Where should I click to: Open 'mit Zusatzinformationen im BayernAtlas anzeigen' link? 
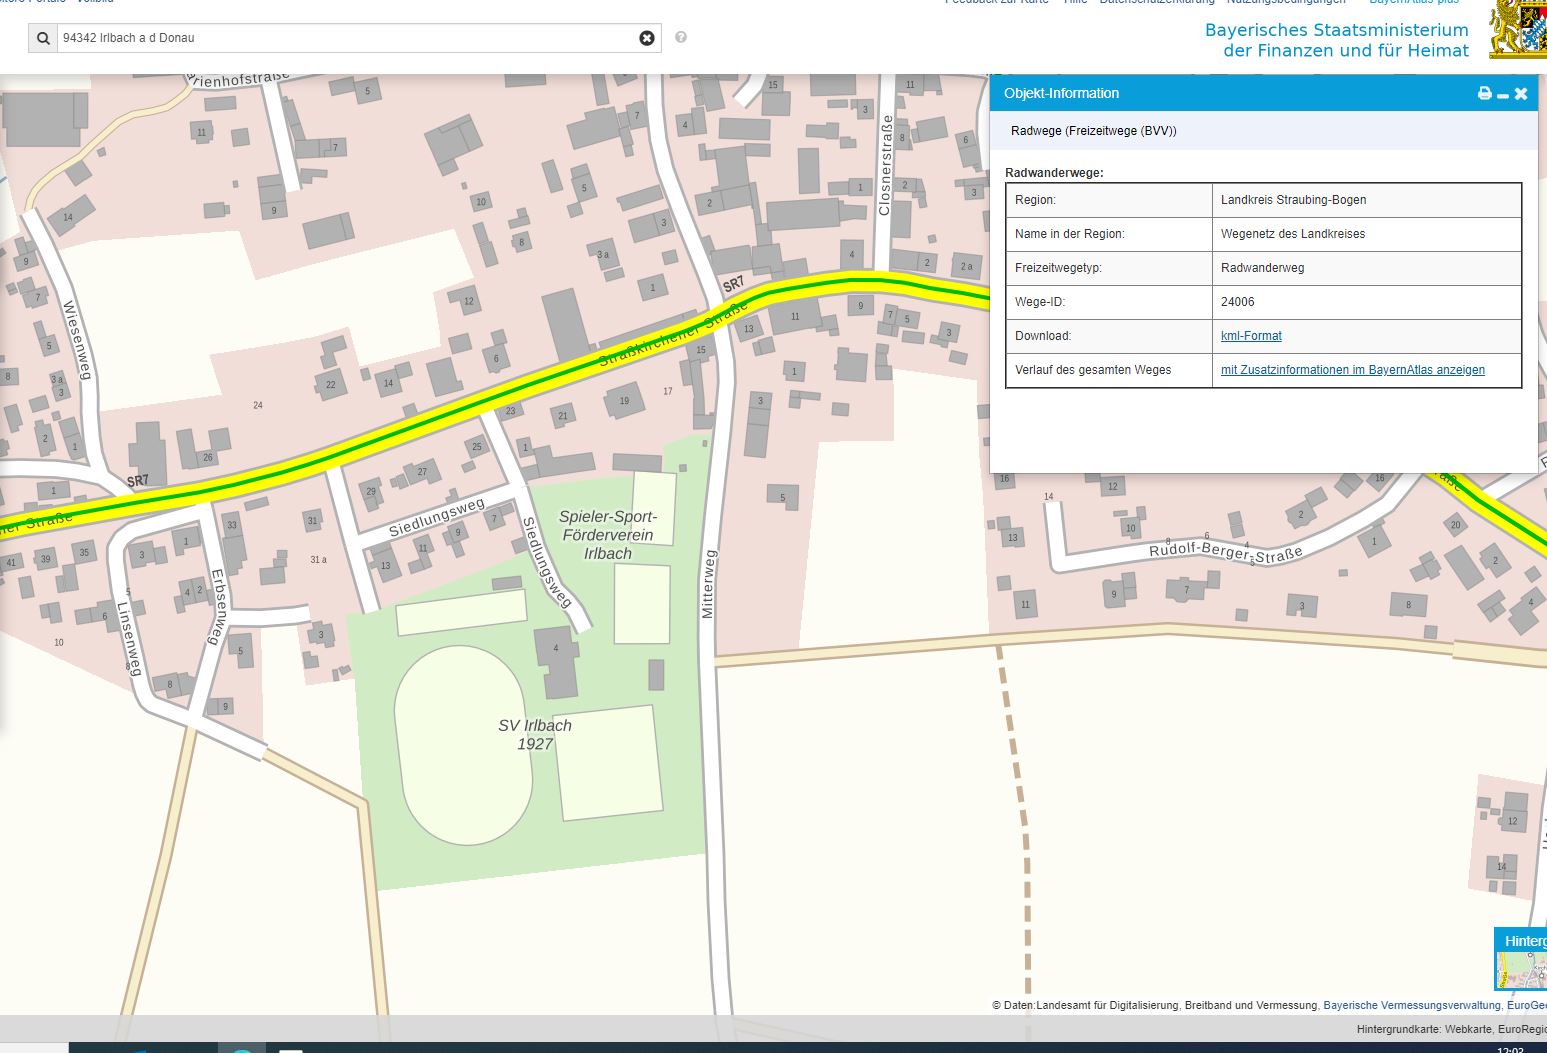pyautogui.click(x=1353, y=370)
